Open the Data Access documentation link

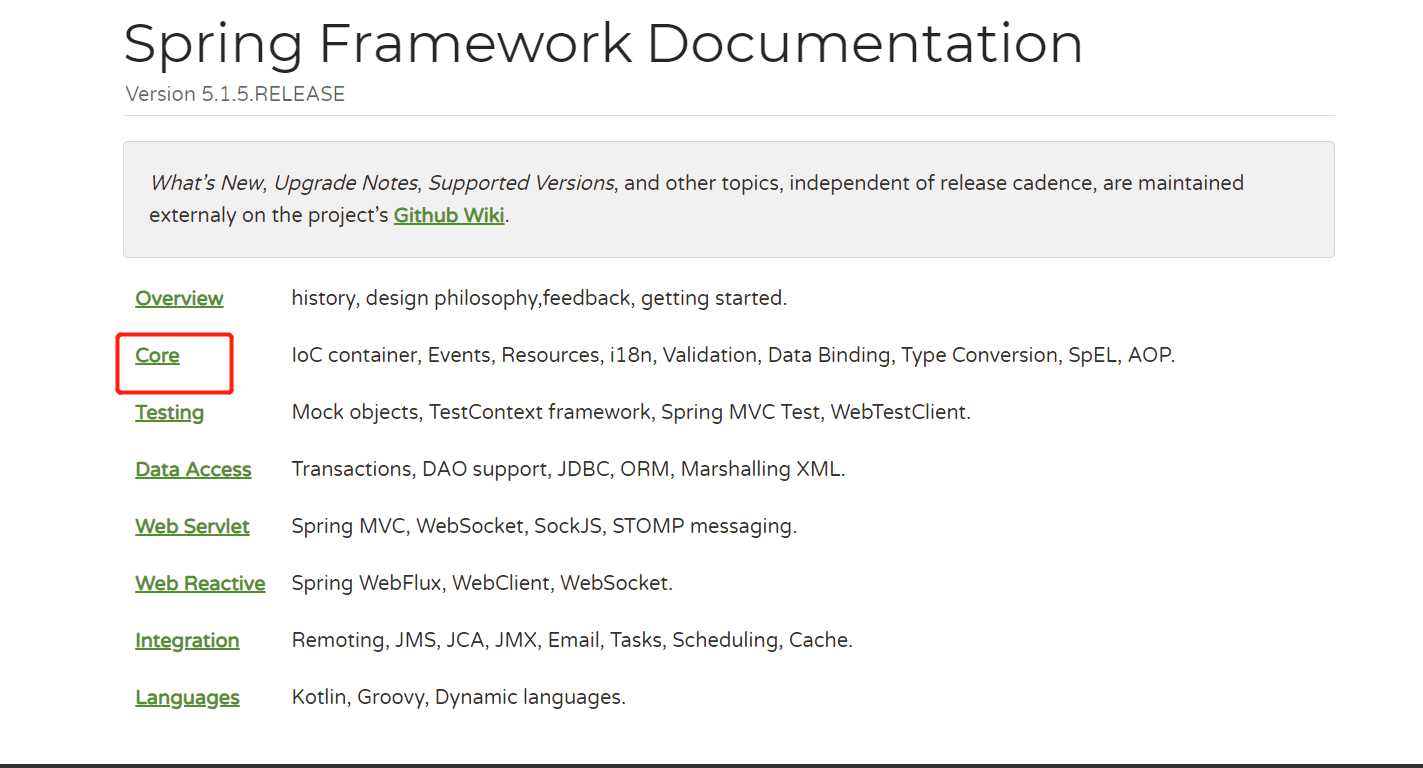click(x=193, y=469)
